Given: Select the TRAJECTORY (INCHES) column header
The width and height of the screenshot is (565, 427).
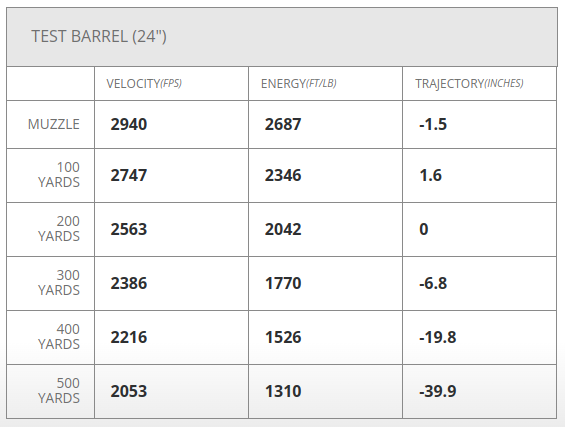Looking at the screenshot, I should (x=469, y=84).
